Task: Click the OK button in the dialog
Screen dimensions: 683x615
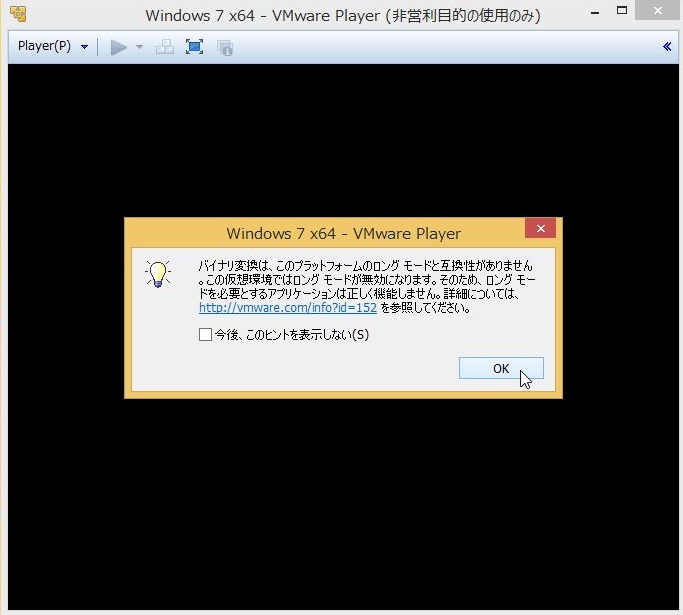Action: [x=501, y=368]
